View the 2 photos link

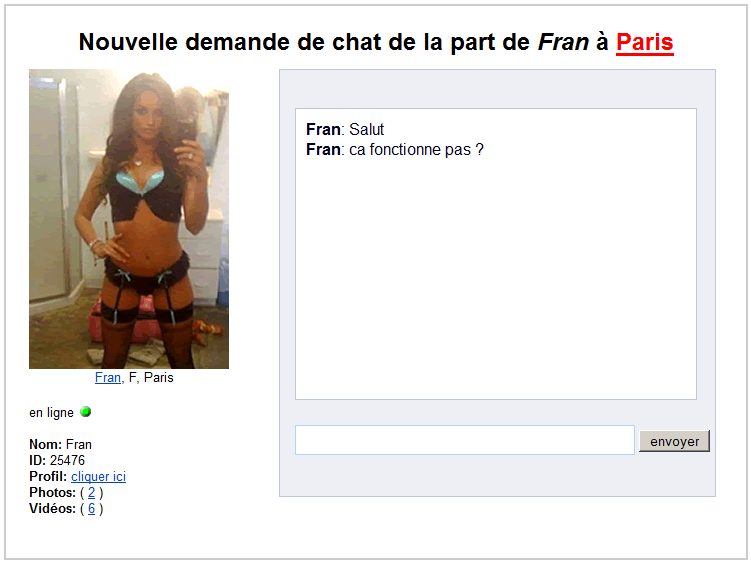tap(91, 493)
